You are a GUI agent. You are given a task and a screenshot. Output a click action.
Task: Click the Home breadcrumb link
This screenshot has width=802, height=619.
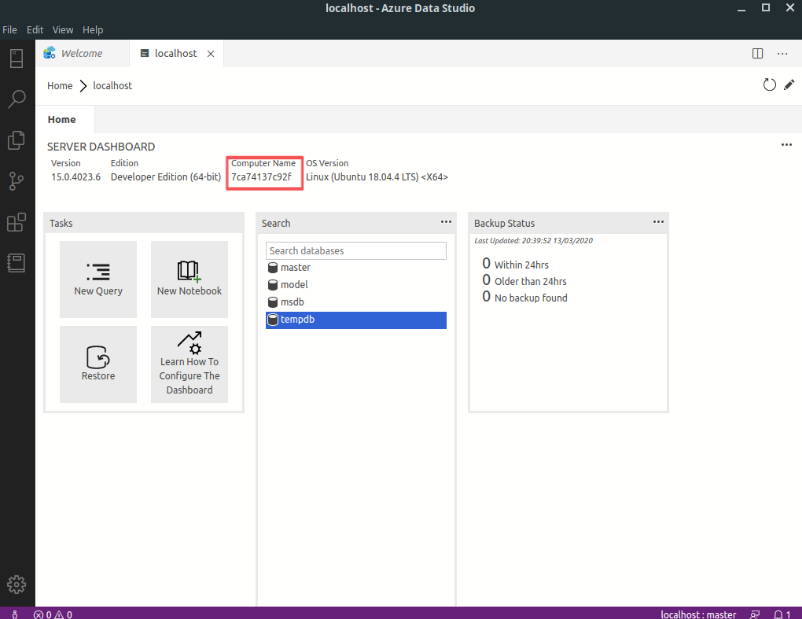(x=60, y=85)
